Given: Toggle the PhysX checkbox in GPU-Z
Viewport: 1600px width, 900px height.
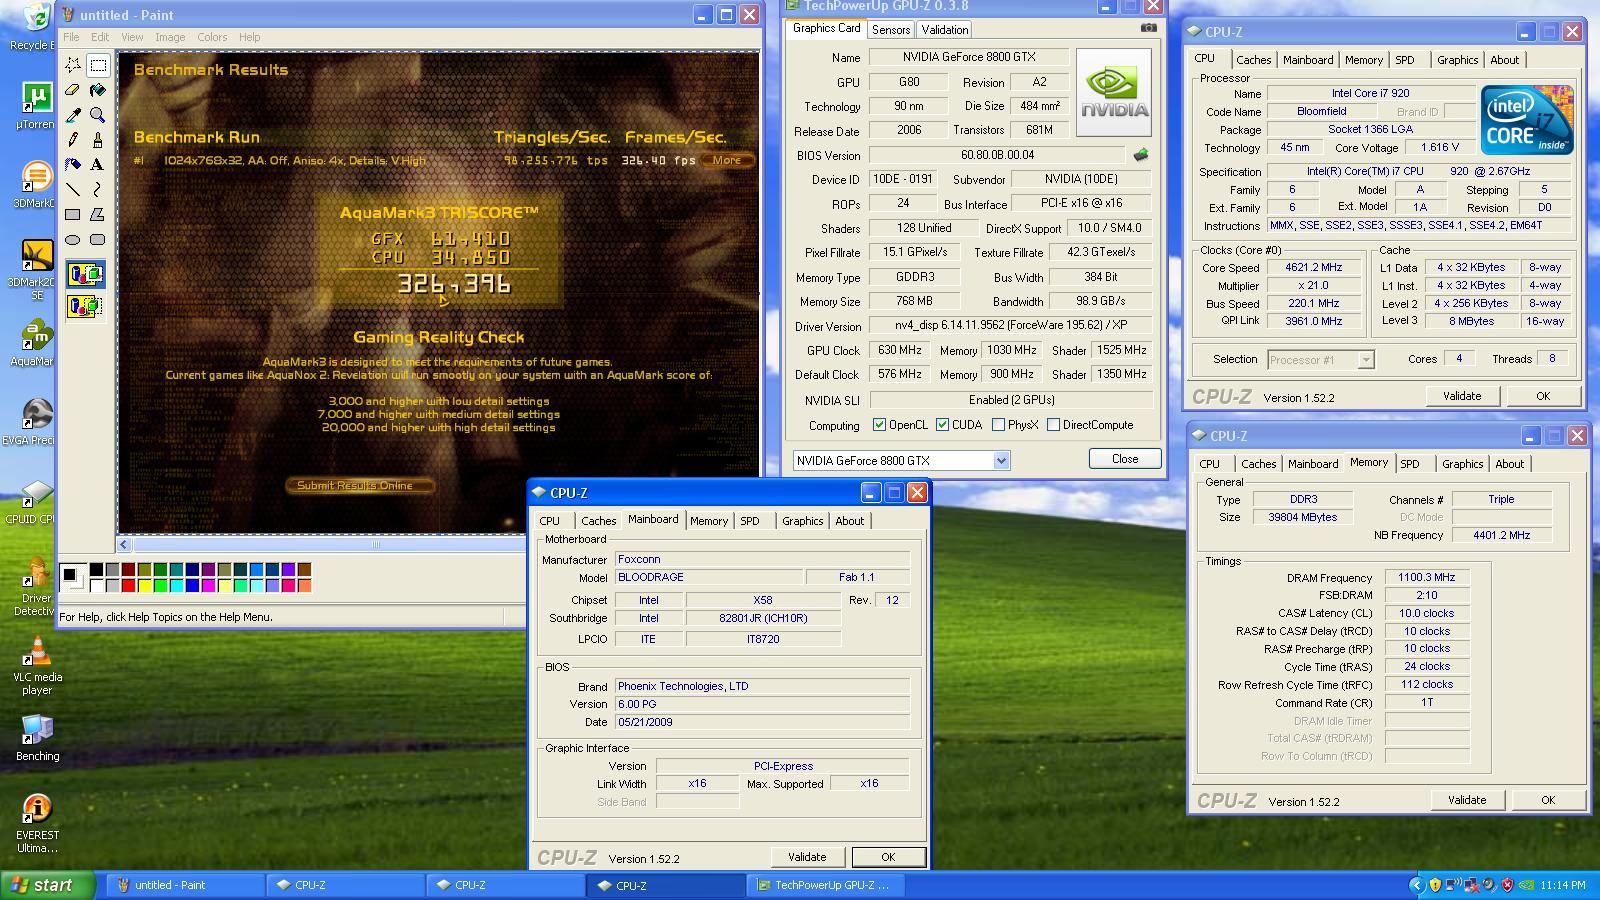Looking at the screenshot, I should [998, 425].
